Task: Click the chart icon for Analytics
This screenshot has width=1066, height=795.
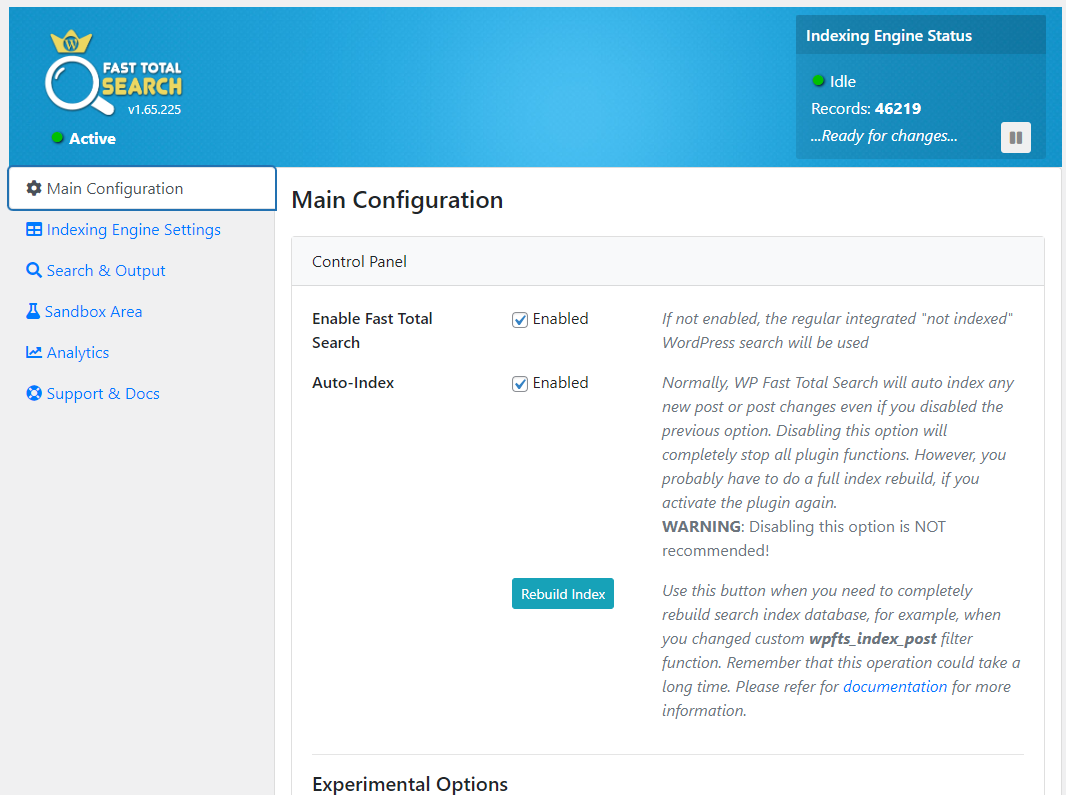Action: (x=34, y=352)
